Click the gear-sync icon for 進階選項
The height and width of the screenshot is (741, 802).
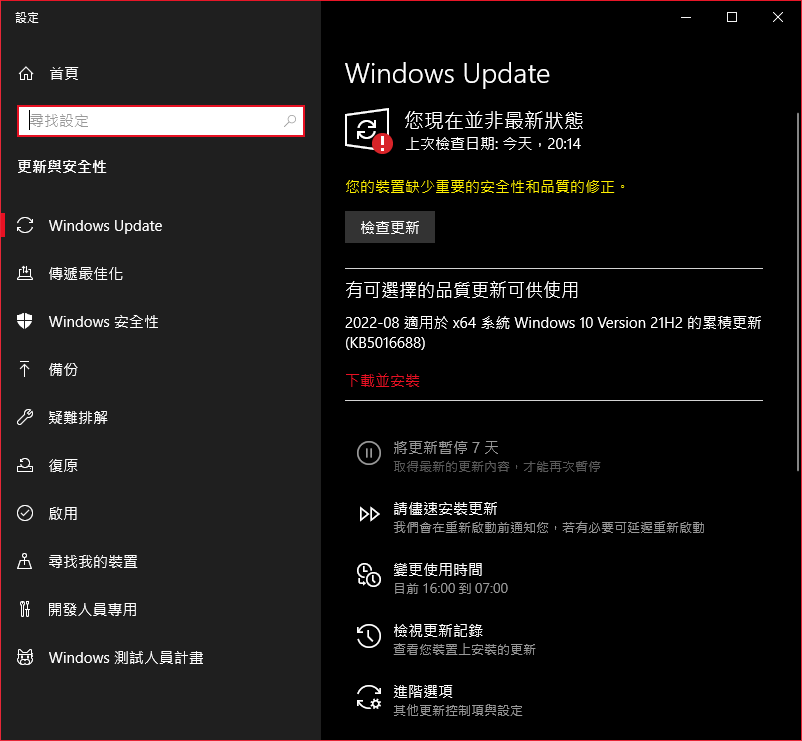pyautogui.click(x=369, y=697)
